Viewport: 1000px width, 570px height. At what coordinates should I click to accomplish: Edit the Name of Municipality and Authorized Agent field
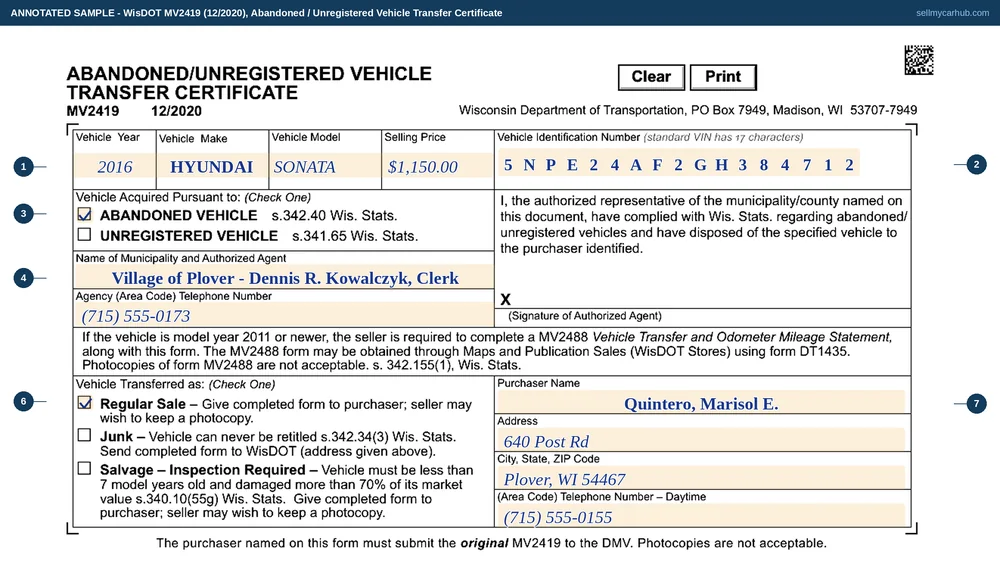[x=284, y=277]
